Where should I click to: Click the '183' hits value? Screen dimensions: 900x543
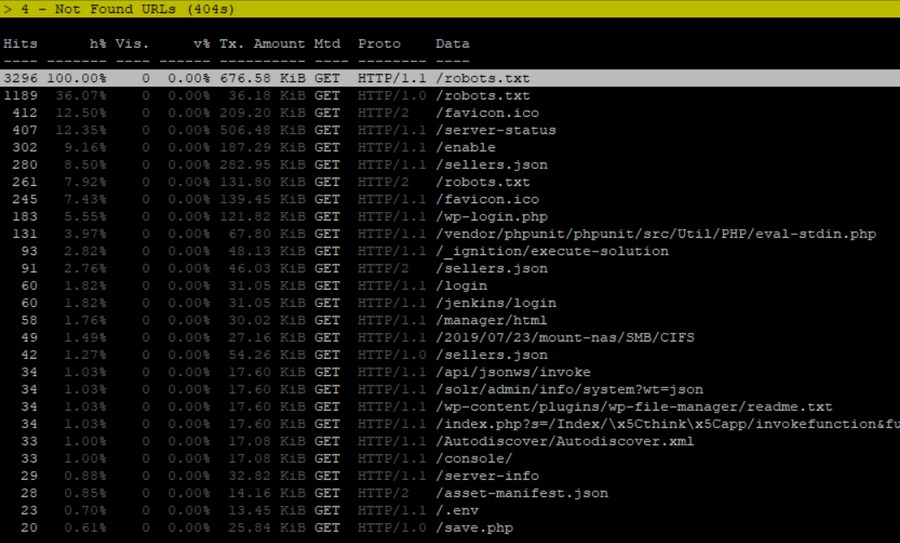(25, 216)
